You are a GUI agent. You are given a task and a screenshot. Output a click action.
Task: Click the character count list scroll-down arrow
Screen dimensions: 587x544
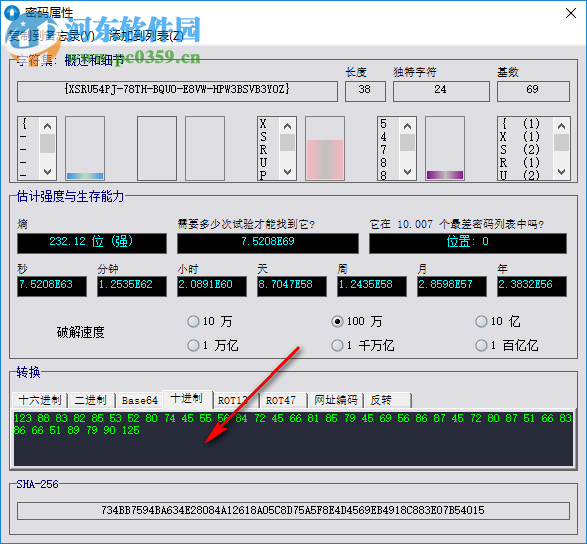pos(562,172)
